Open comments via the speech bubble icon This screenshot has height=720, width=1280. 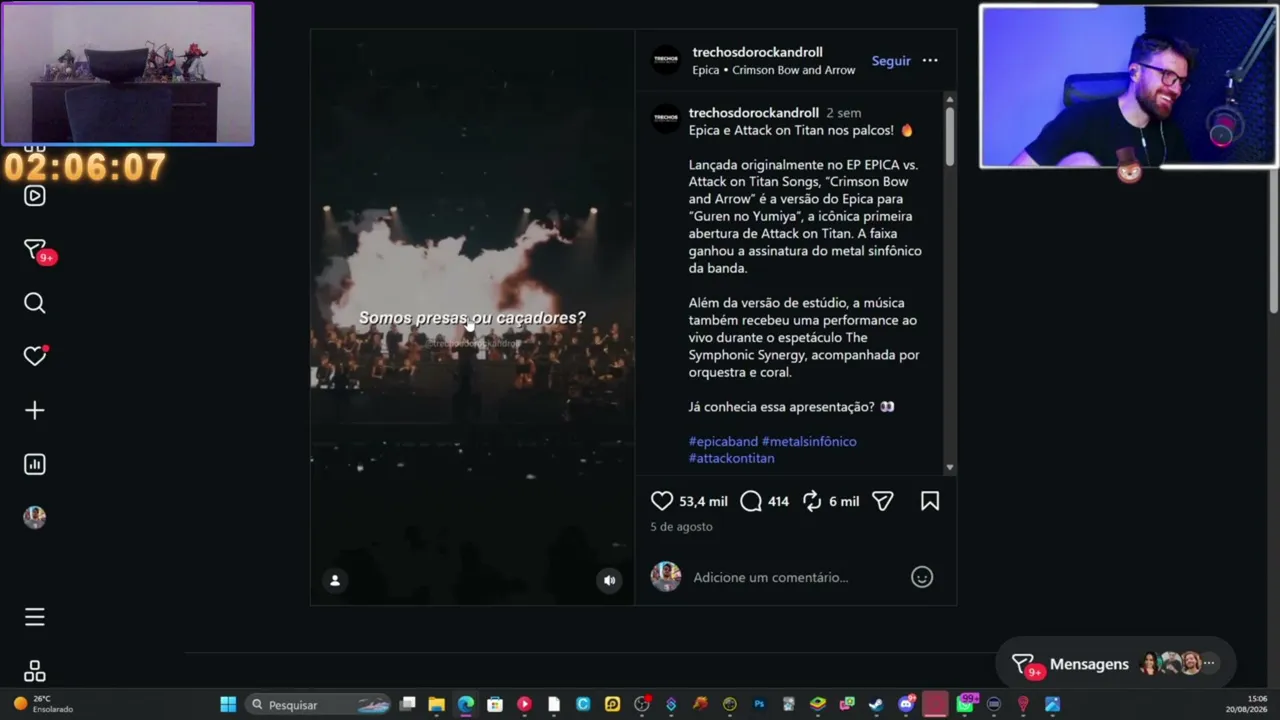point(751,501)
